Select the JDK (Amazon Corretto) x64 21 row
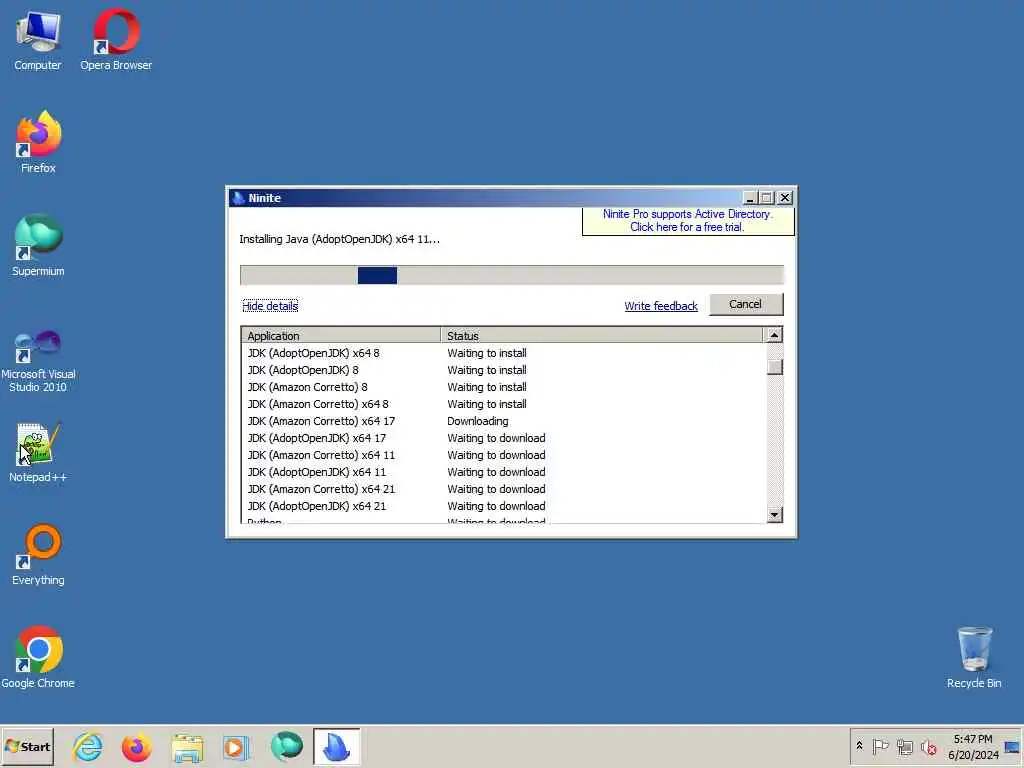Viewport: 1024px width, 768px height. pyautogui.click(x=503, y=489)
